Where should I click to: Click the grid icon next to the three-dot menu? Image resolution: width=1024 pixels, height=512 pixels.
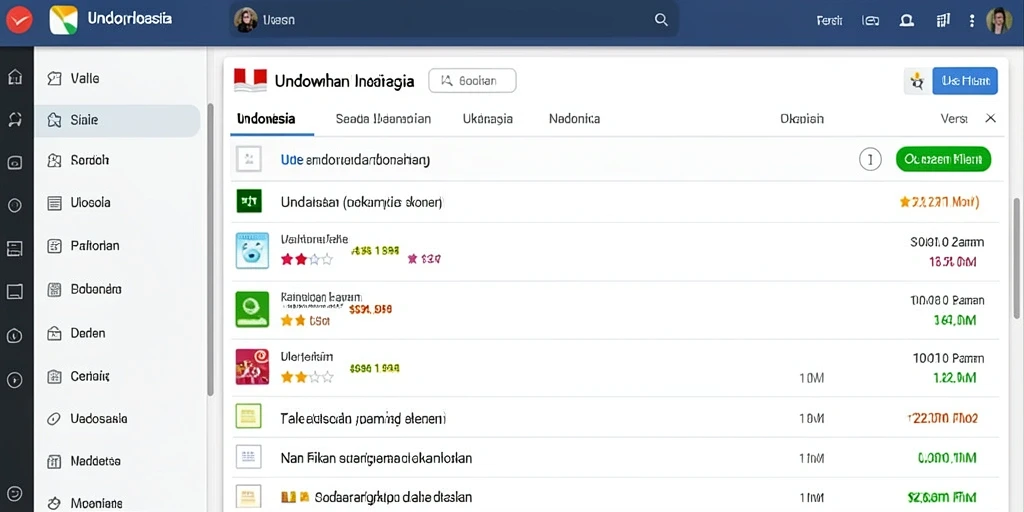click(x=942, y=20)
